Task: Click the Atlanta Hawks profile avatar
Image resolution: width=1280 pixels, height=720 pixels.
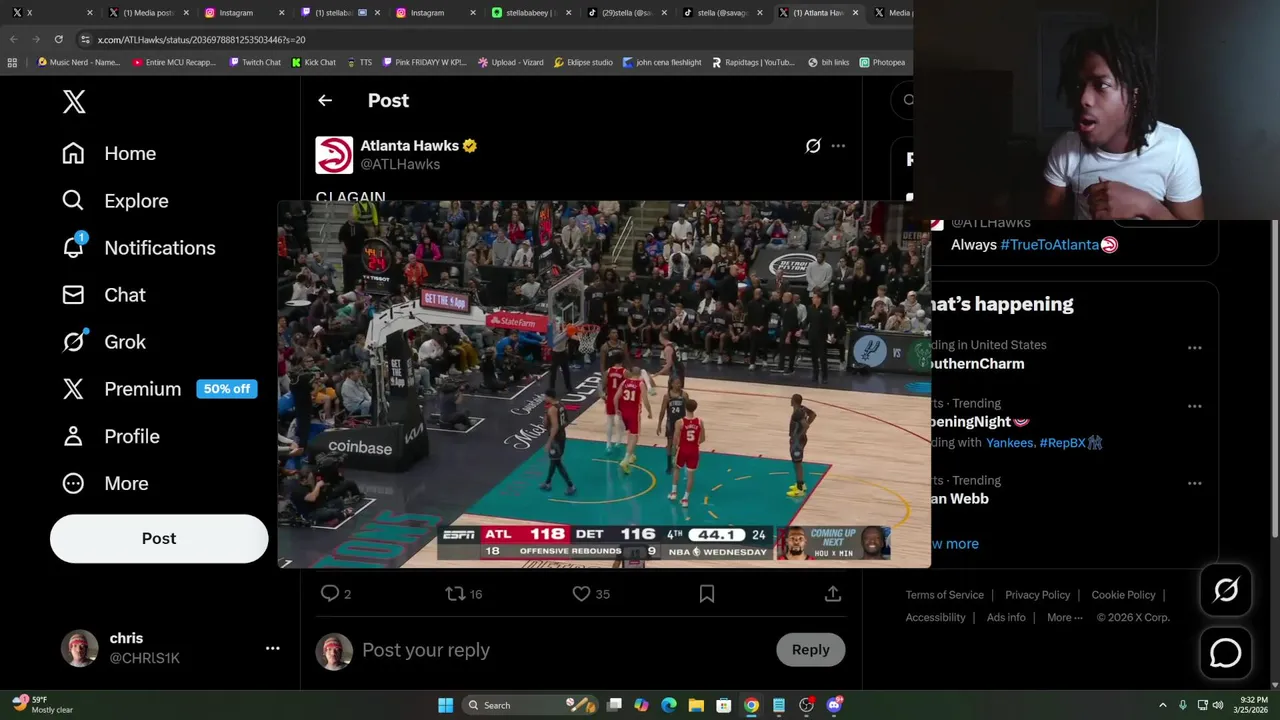Action: pyautogui.click(x=334, y=155)
